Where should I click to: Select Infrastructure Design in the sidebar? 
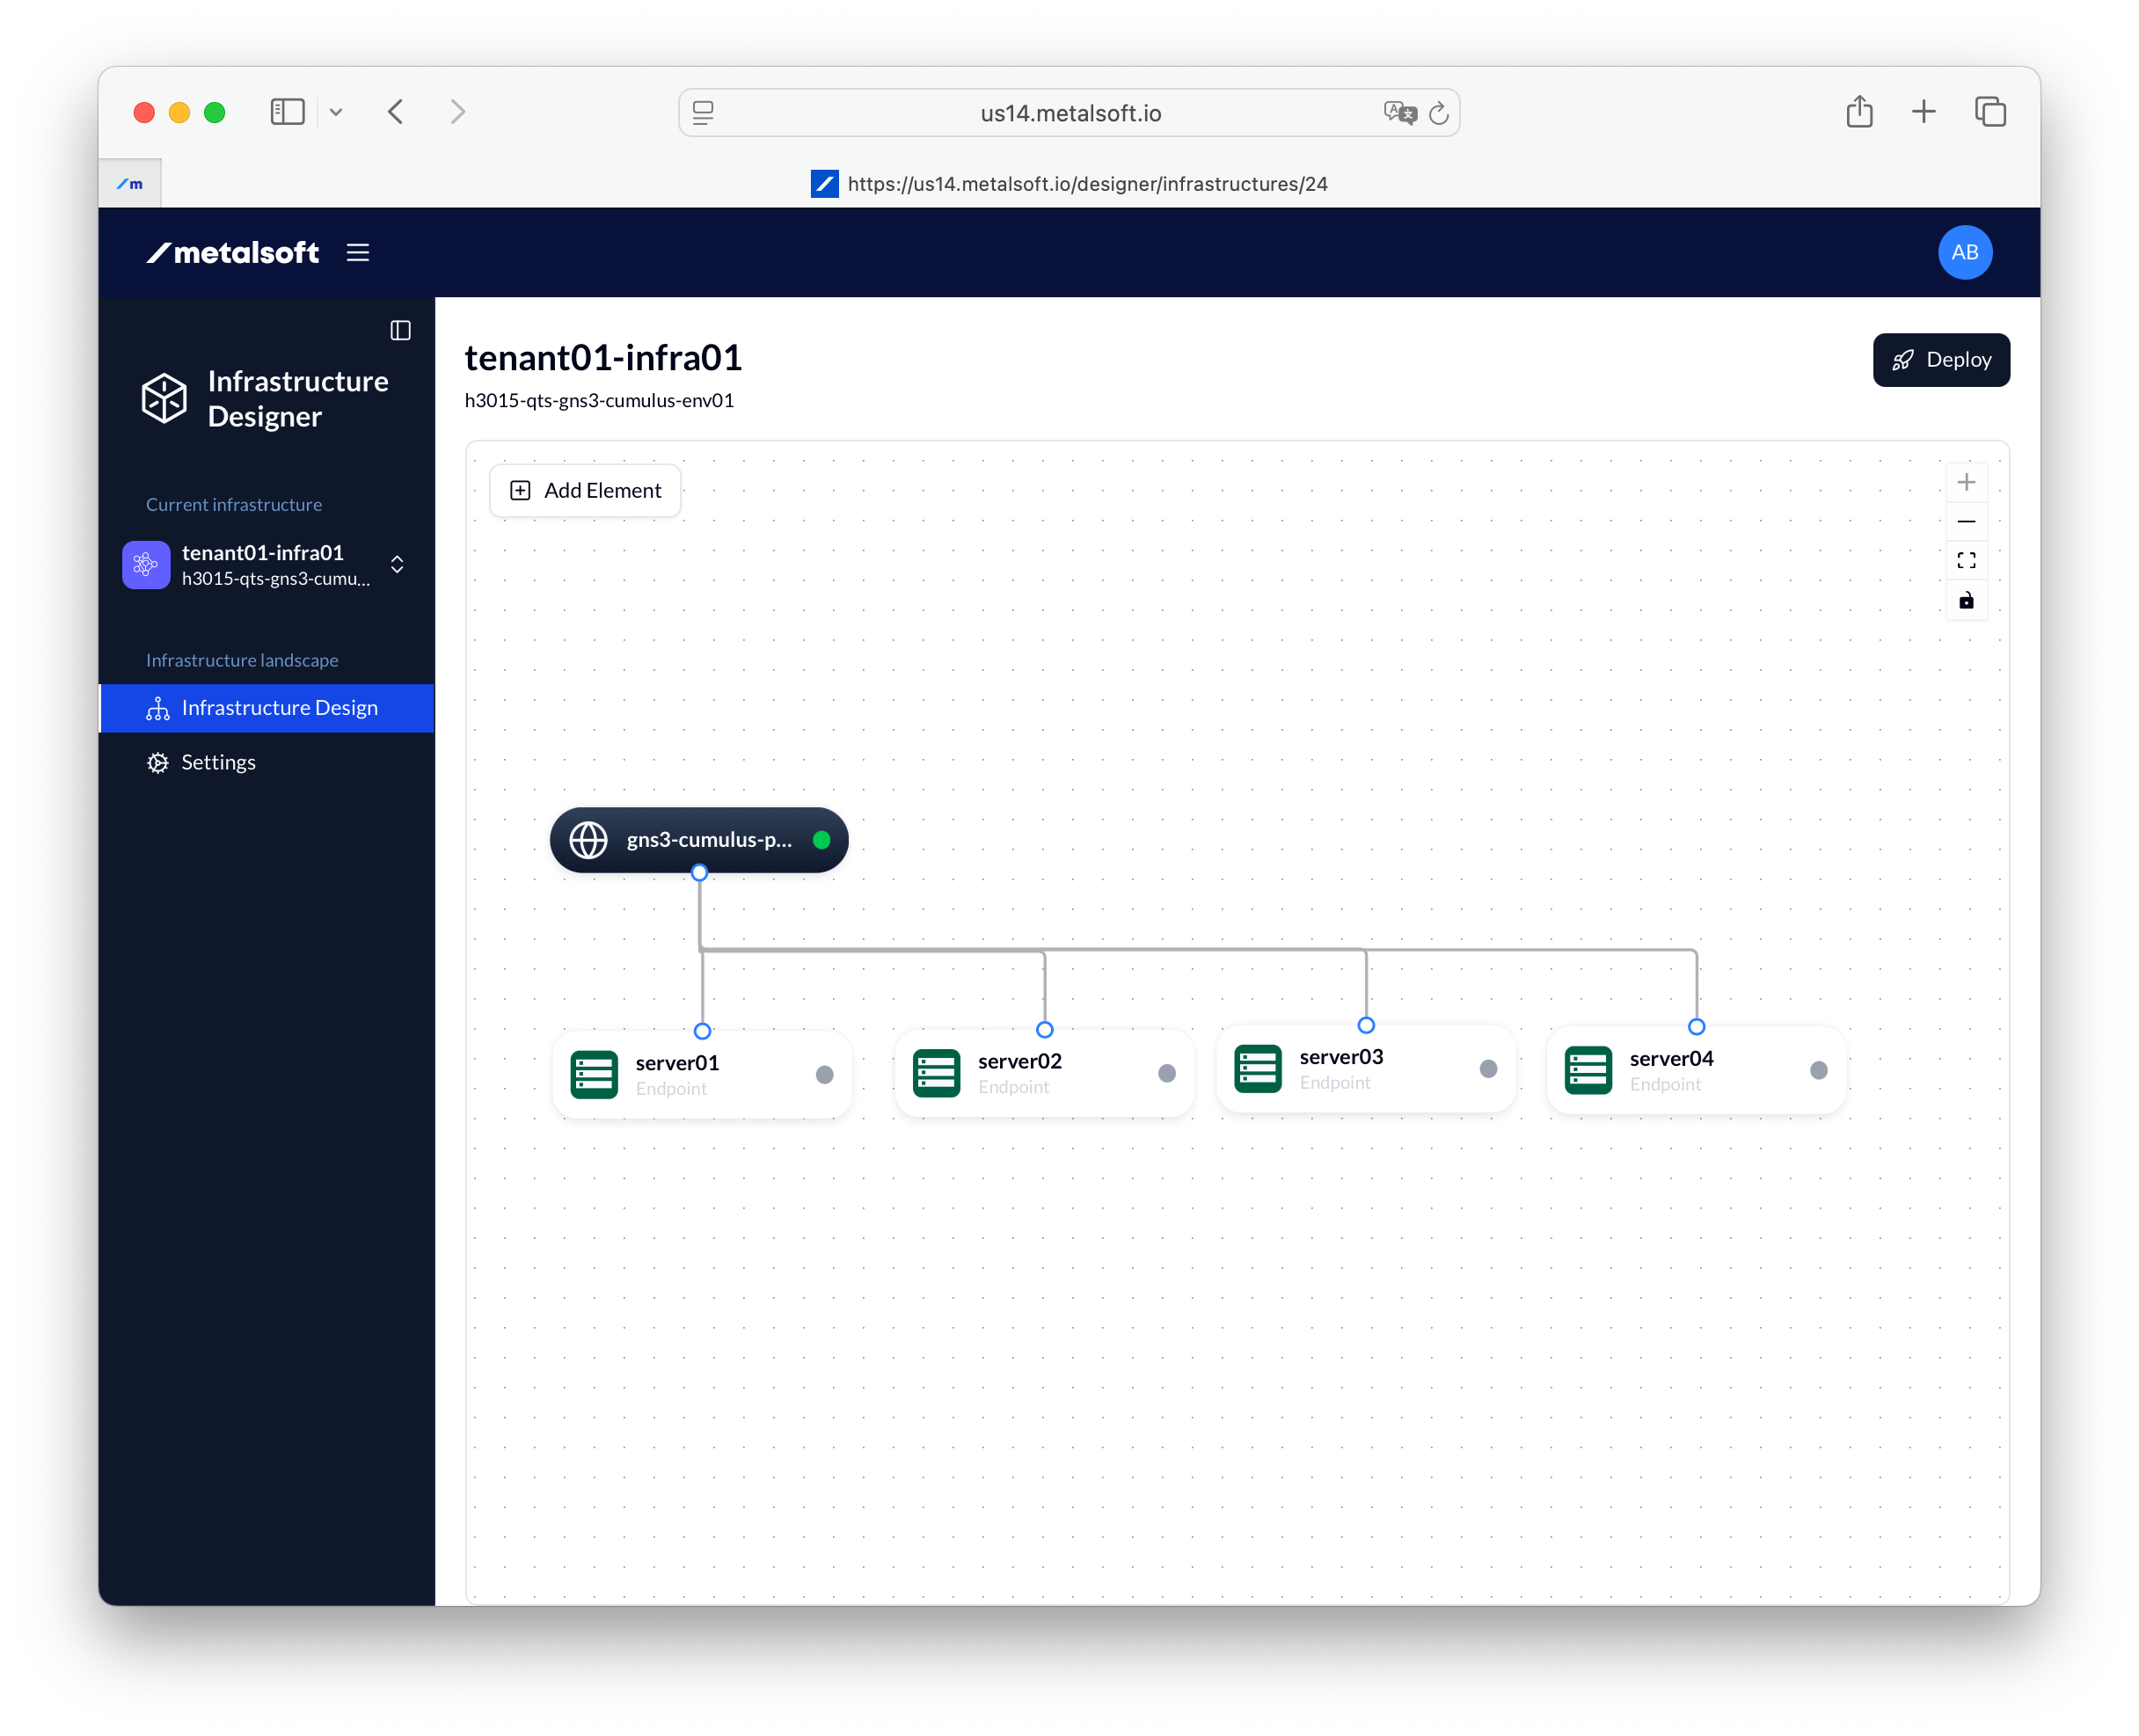279,708
